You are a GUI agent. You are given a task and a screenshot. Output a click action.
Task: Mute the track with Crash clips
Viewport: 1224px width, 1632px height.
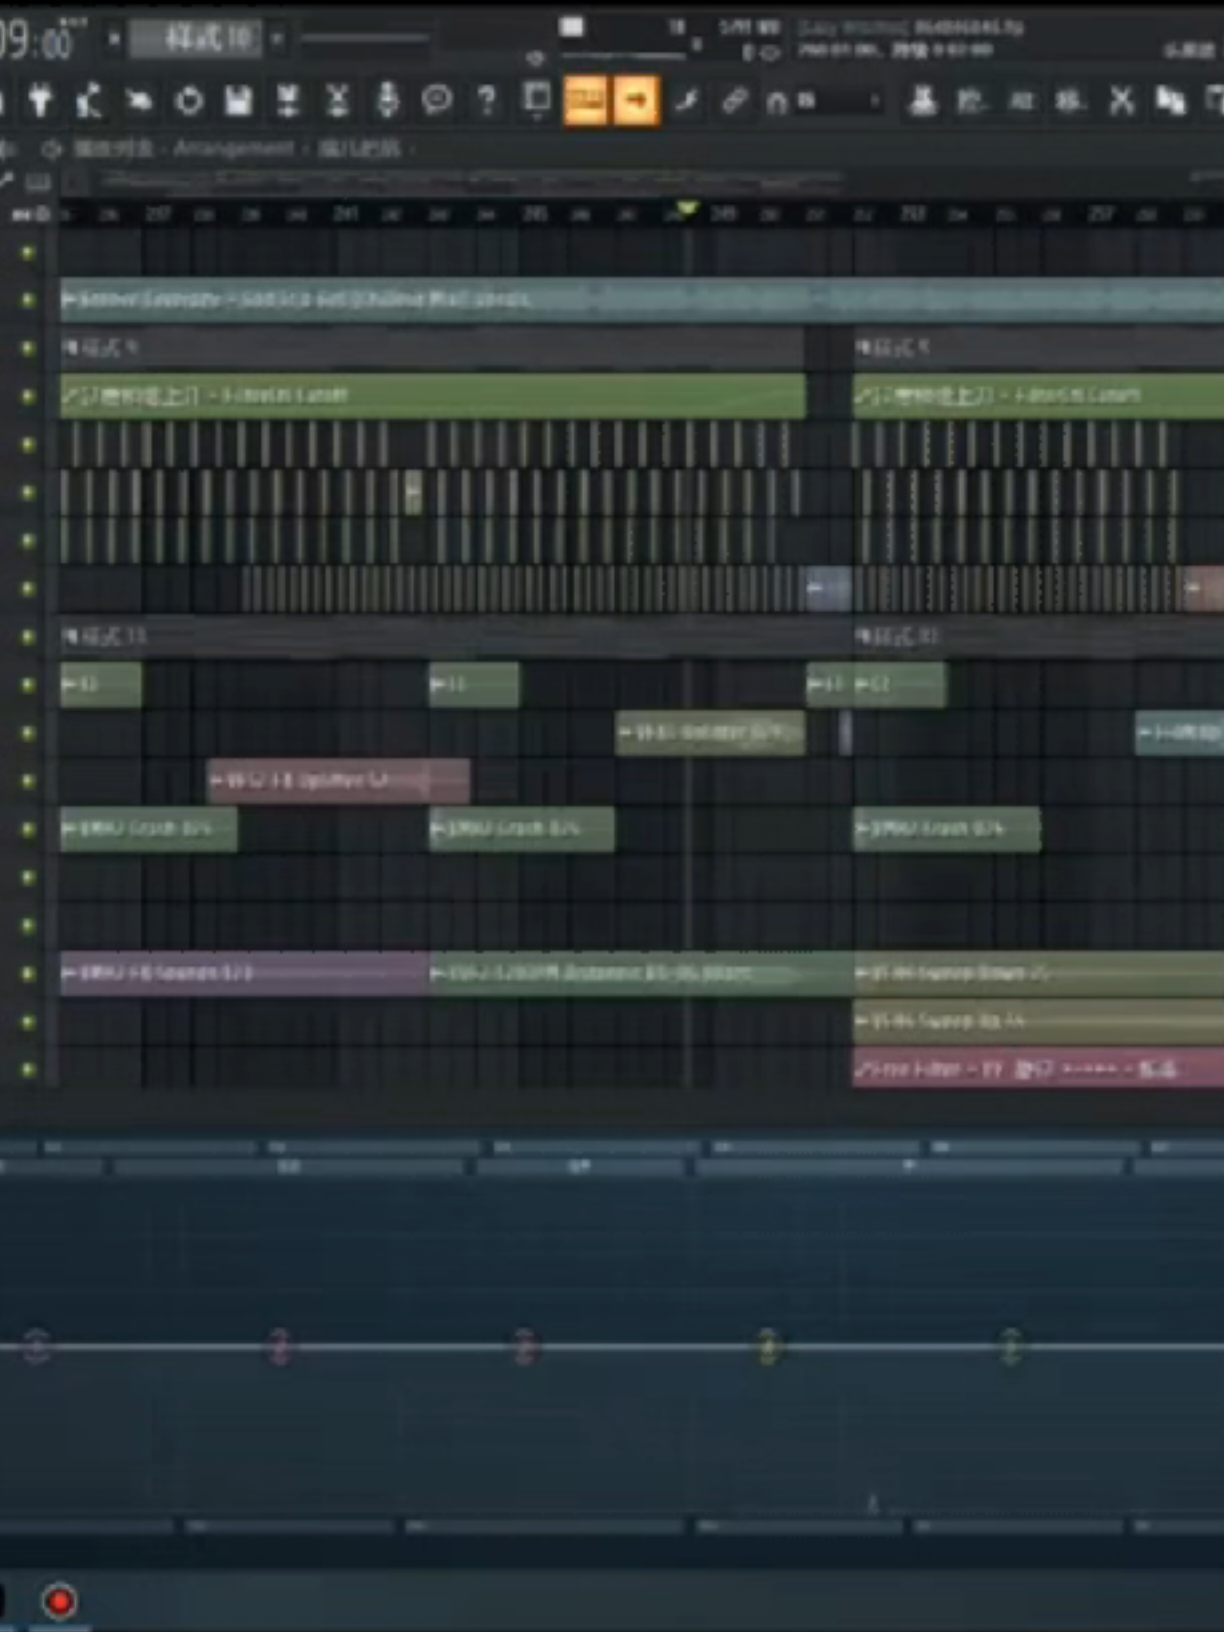28,829
